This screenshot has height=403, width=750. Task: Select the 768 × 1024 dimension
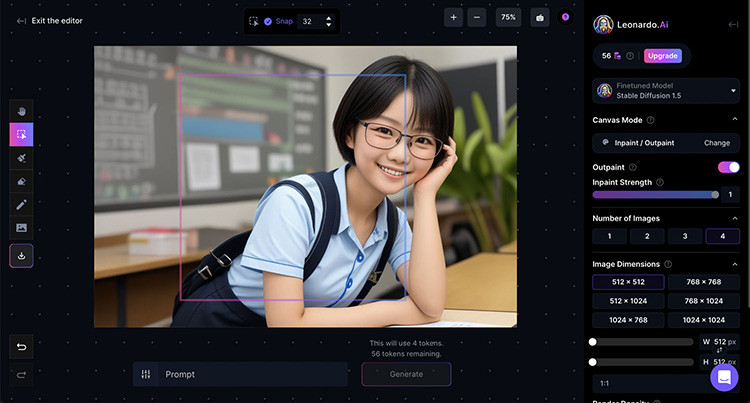[x=704, y=301]
